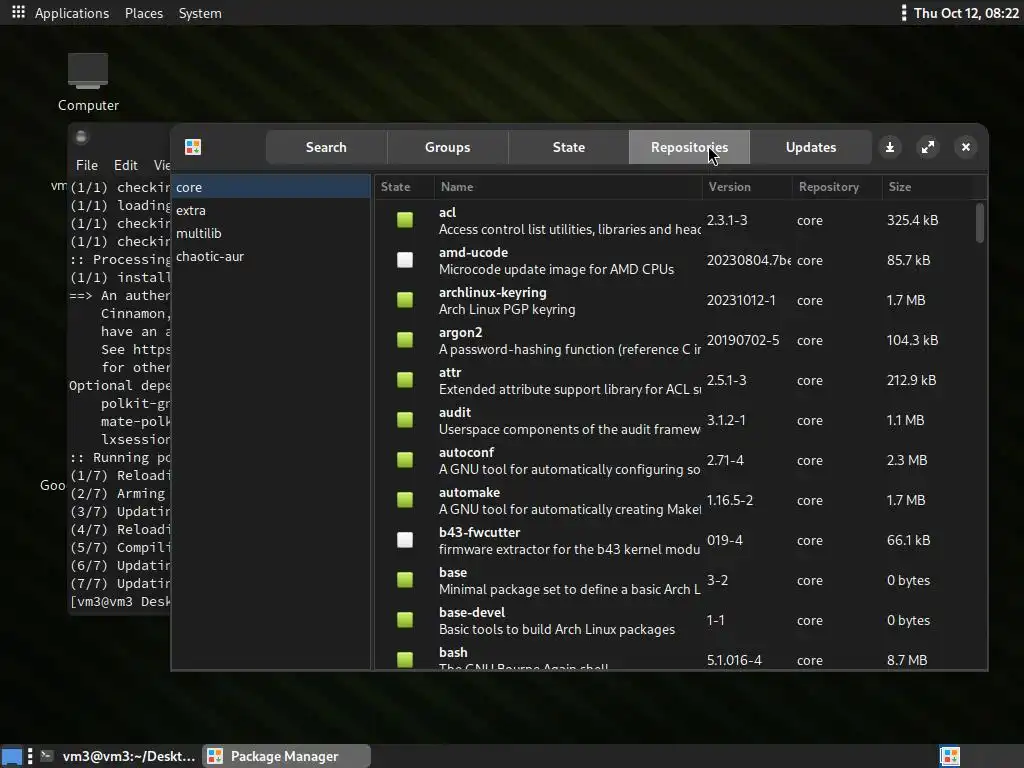1024x768 pixels.
Task: Click the Package Manager tray icon bottom right
Action: pyautogui.click(x=950, y=756)
